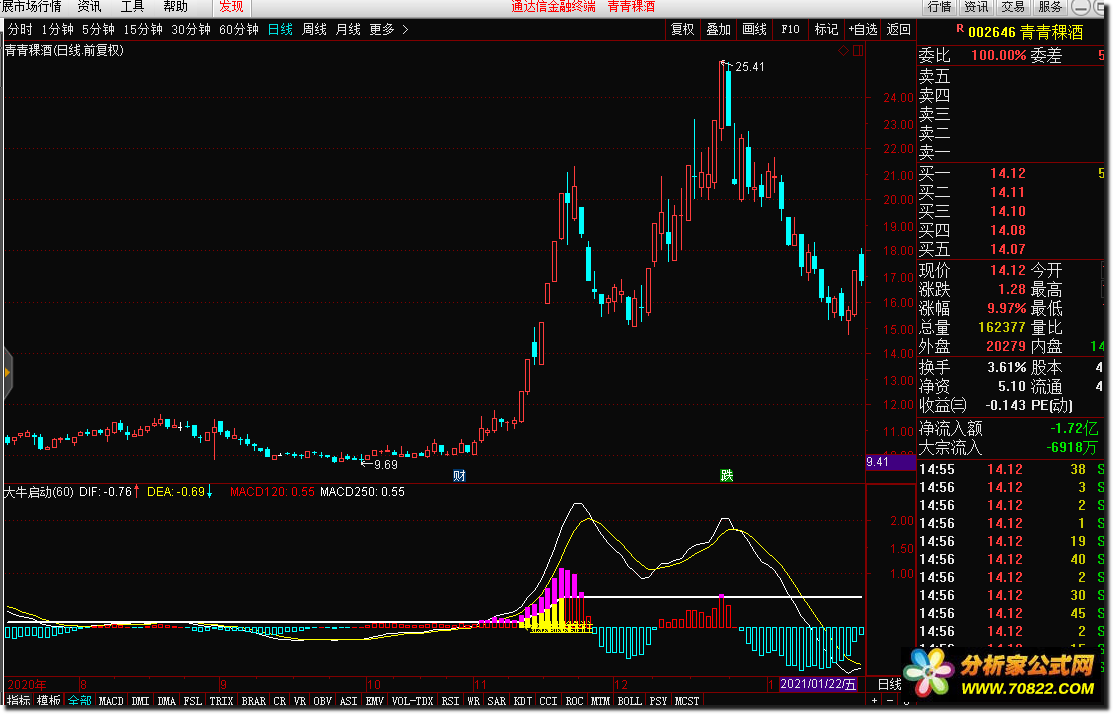Viewport: 1114px width, 714px height.
Task: Apply the KDT indicator
Action: pyautogui.click(x=523, y=701)
